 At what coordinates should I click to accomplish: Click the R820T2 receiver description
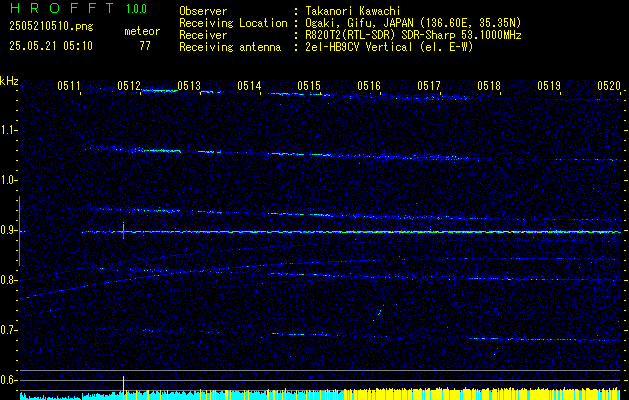click(x=413, y=35)
